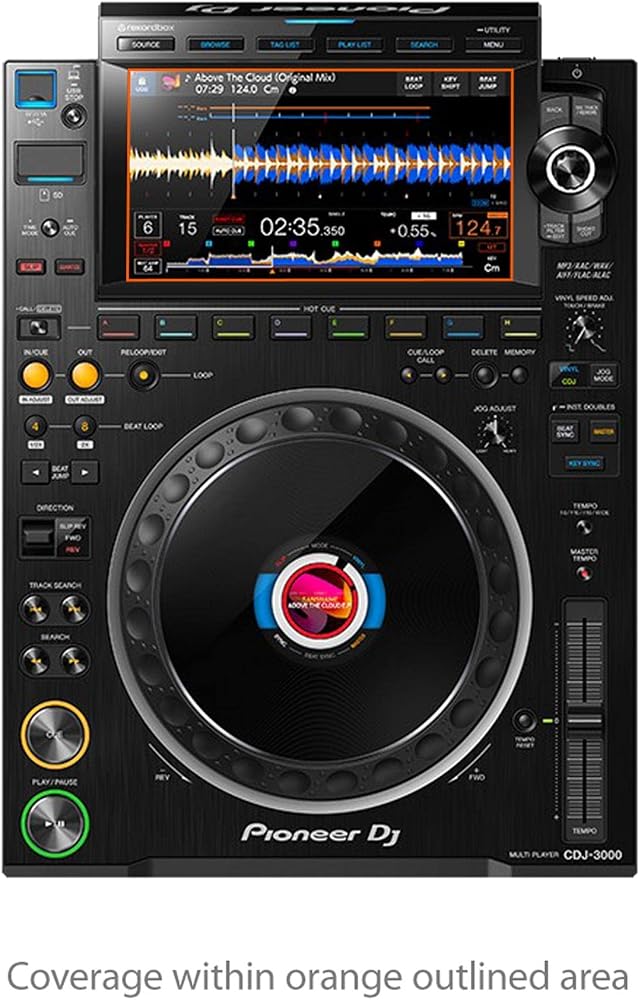Click the CUE/LOOP CALL right arrow

442,375
